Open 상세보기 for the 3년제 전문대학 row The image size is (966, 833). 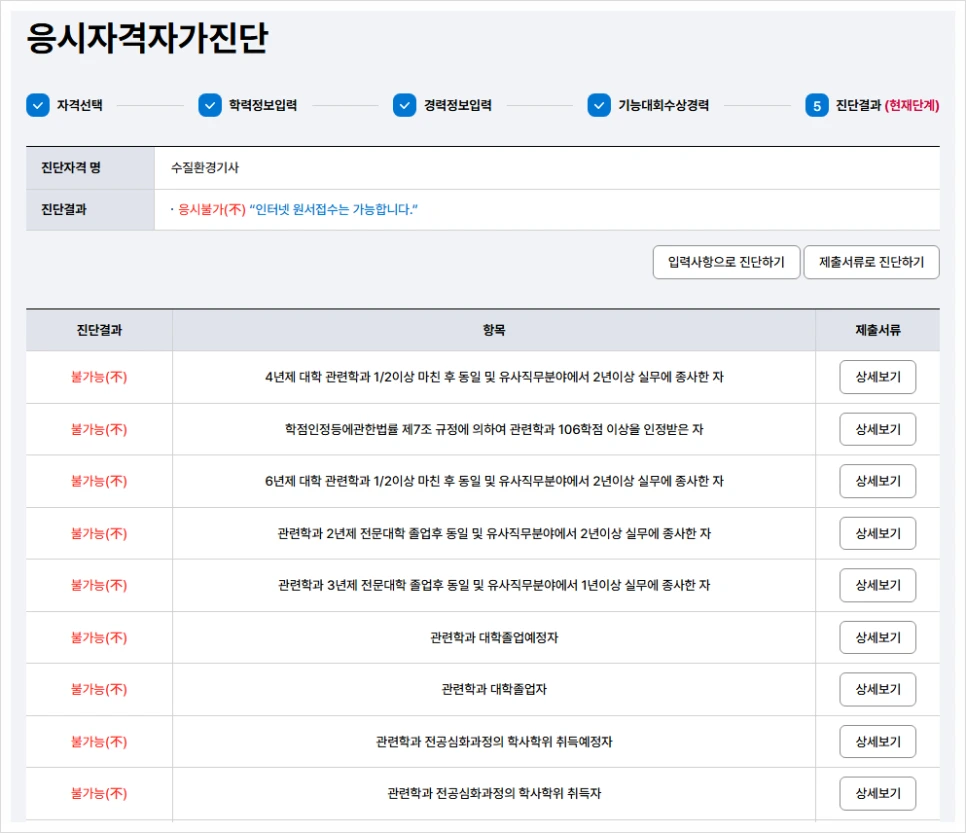[x=877, y=585]
